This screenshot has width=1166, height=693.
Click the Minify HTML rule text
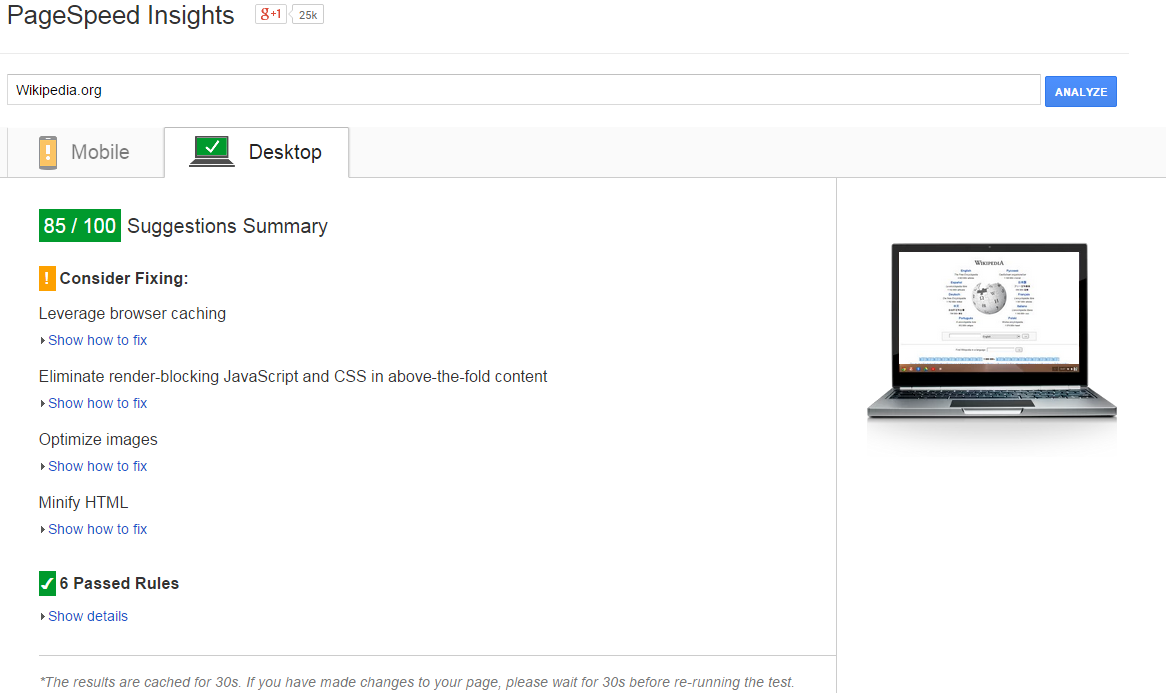[x=83, y=503]
